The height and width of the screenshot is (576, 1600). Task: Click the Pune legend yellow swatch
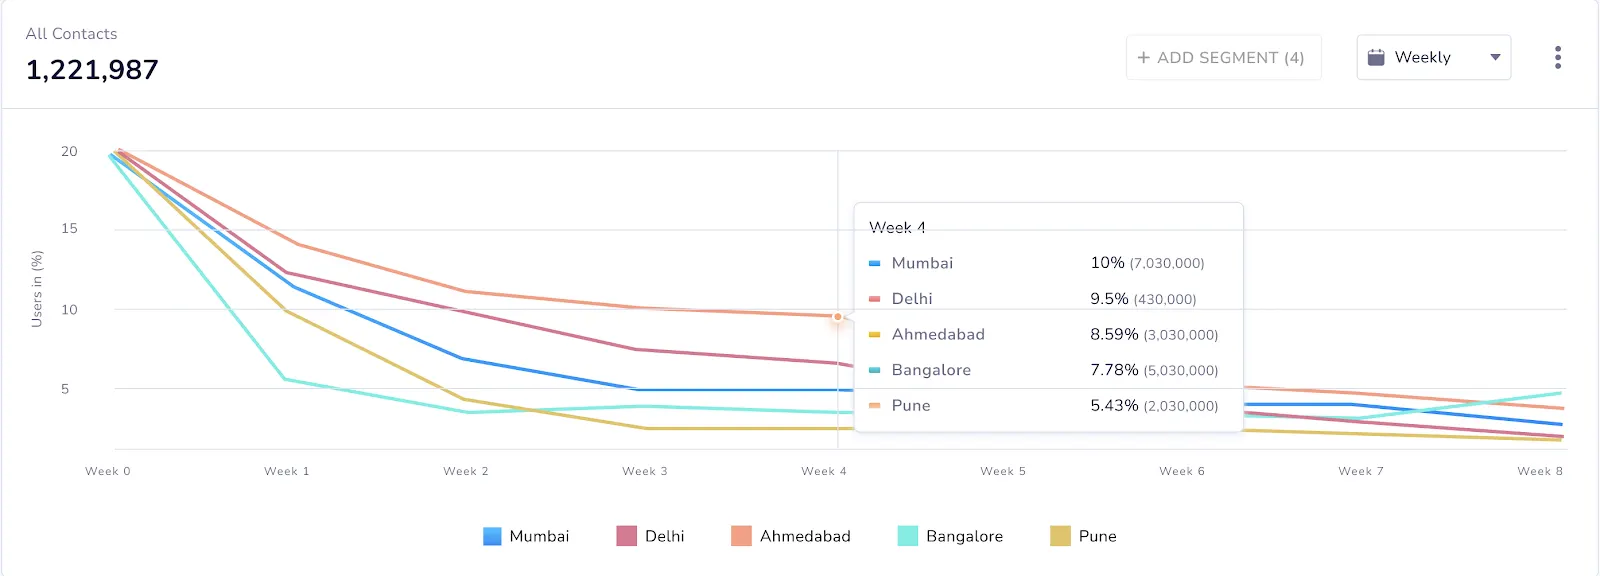coord(1060,536)
